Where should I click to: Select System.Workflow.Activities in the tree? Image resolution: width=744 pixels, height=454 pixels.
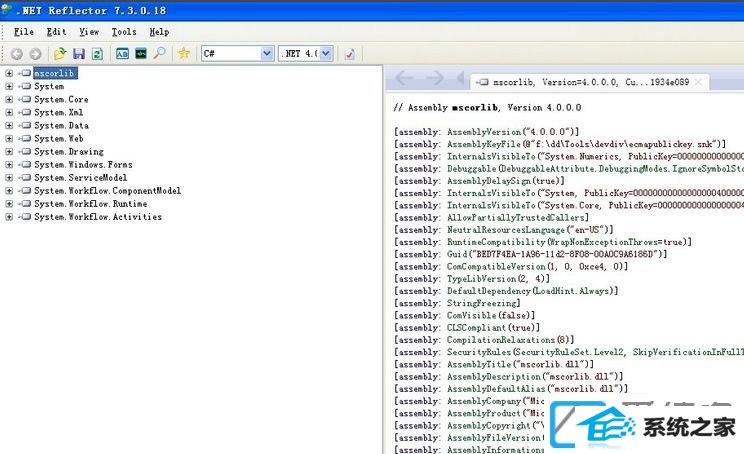click(x=98, y=217)
